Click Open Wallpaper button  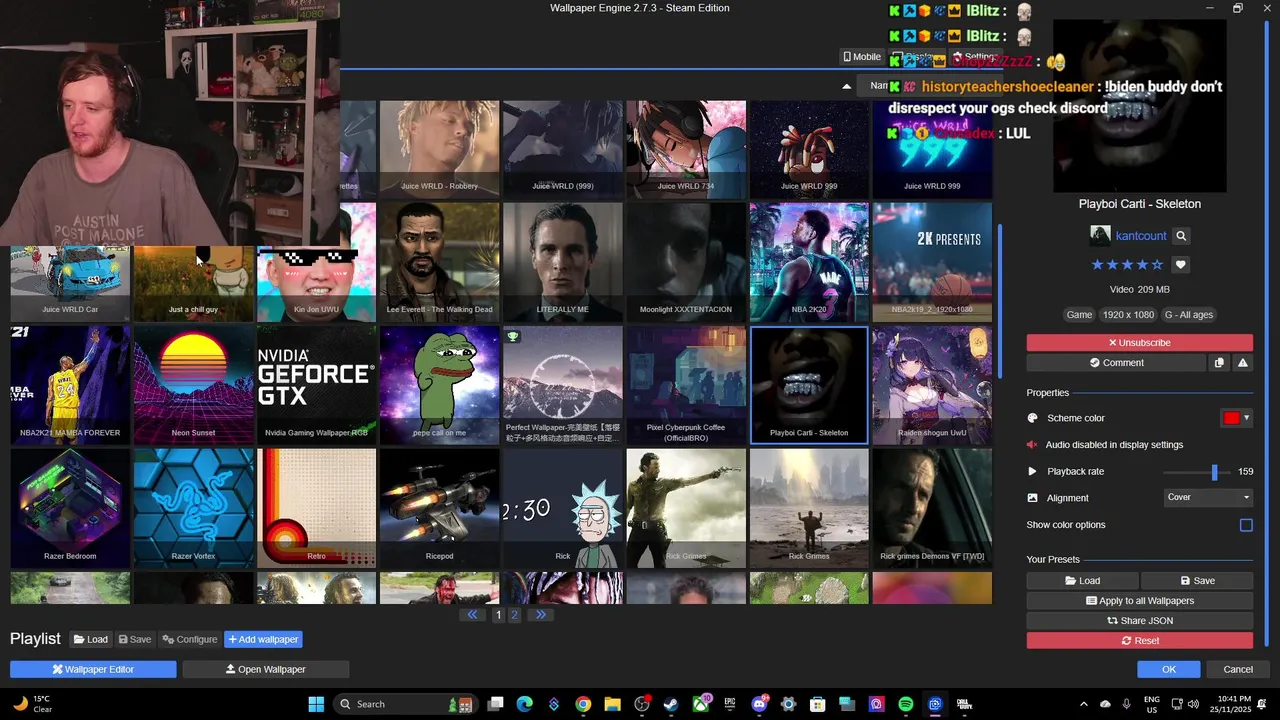[265, 669]
